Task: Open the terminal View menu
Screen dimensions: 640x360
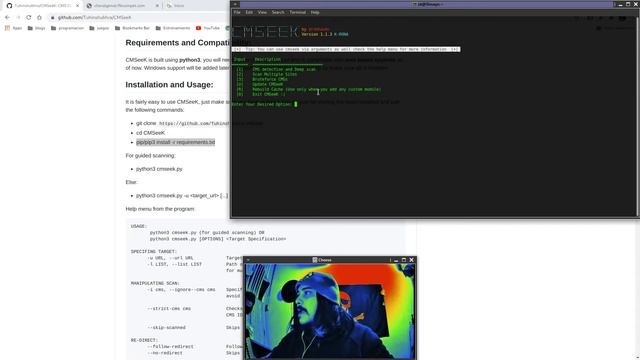Action: point(262,13)
